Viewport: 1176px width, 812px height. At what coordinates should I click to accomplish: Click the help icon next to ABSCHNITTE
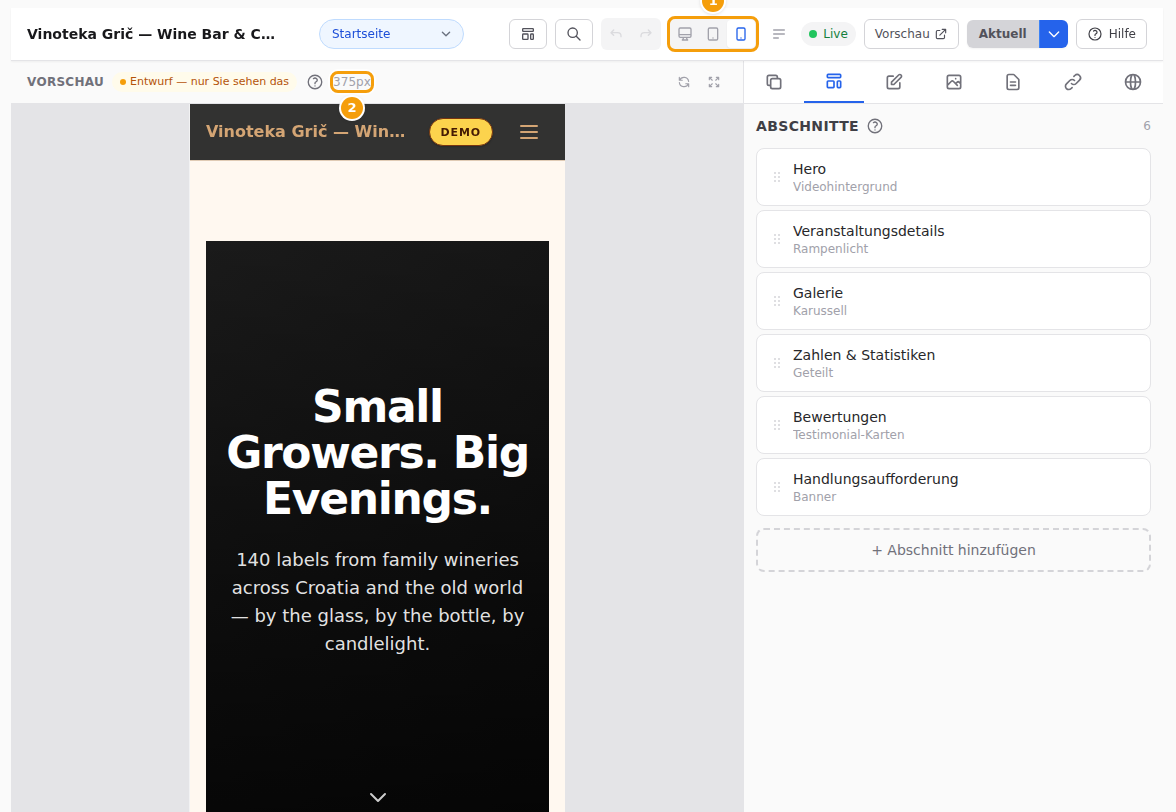point(875,126)
